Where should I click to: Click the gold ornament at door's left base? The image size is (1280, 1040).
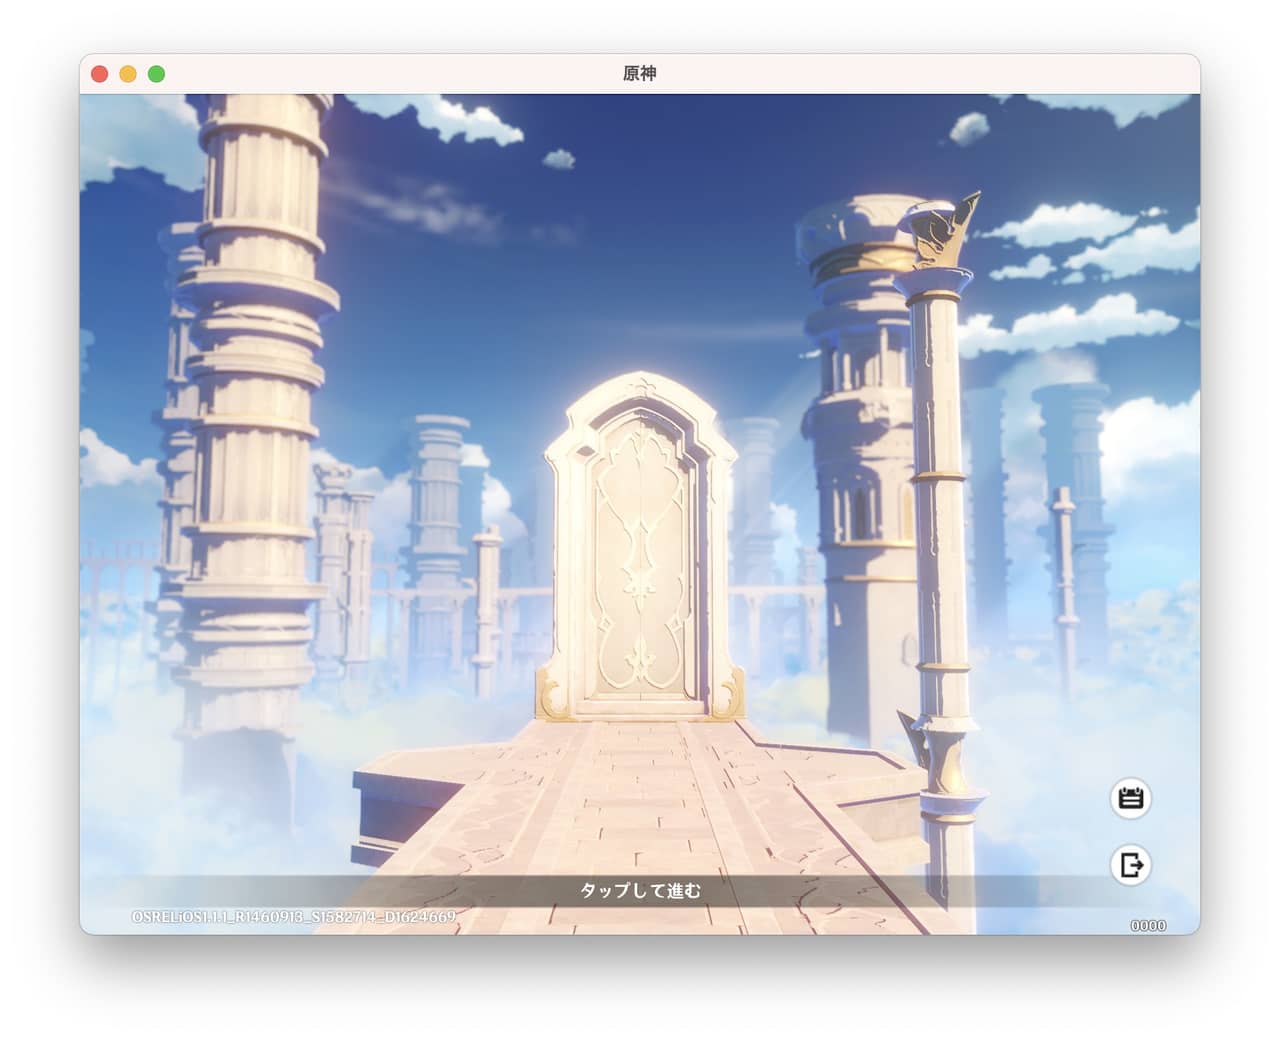[x=551, y=695]
